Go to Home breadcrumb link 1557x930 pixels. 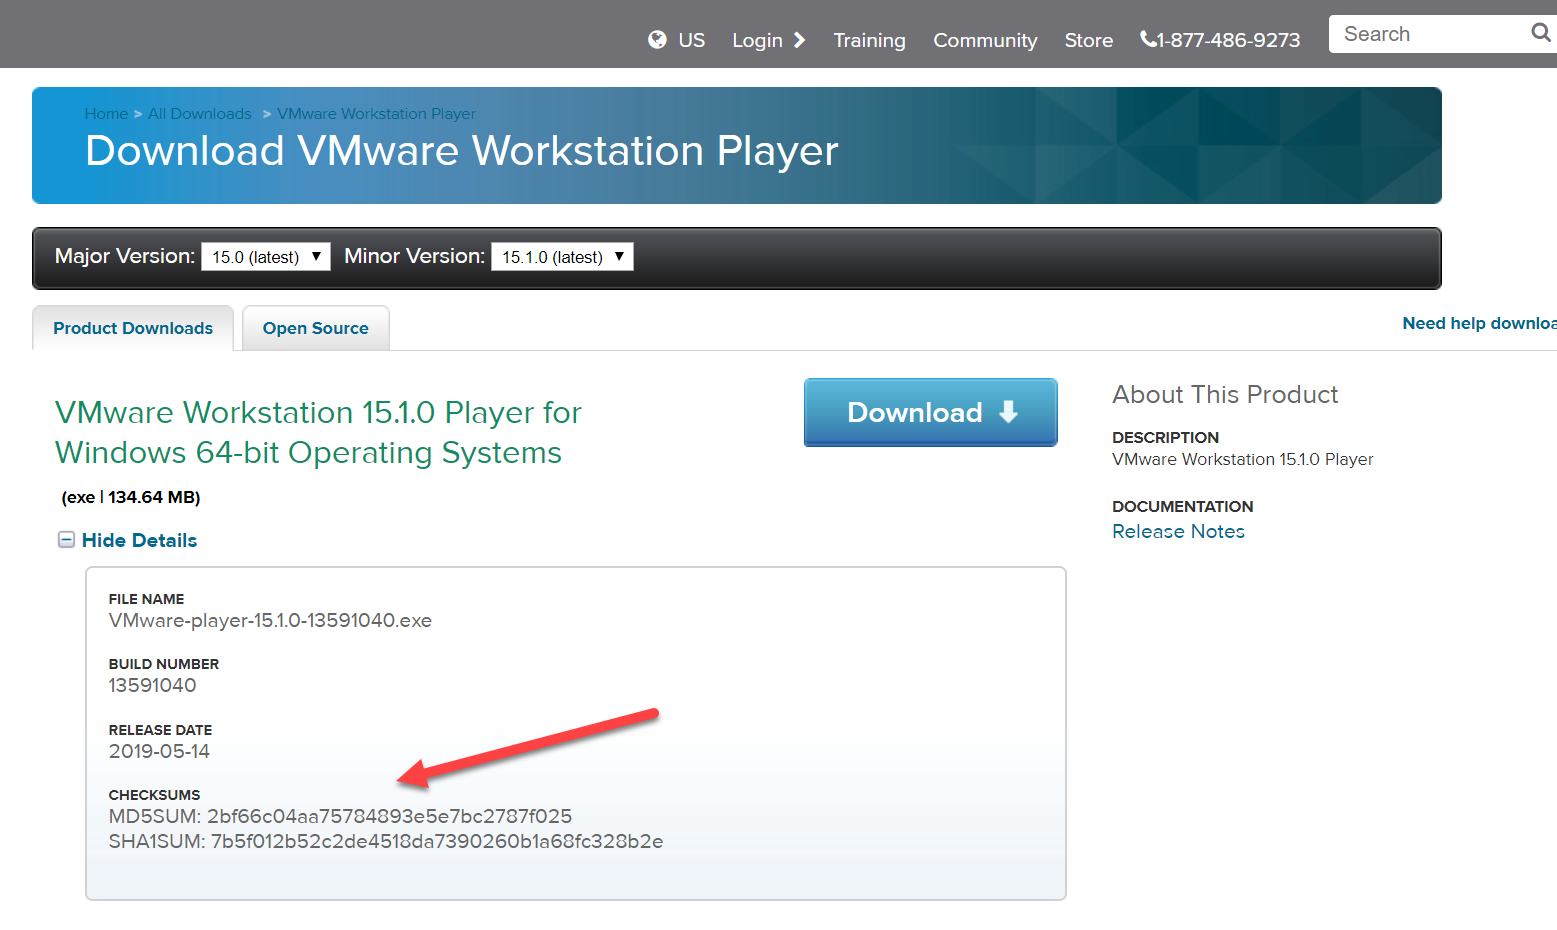(x=106, y=114)
